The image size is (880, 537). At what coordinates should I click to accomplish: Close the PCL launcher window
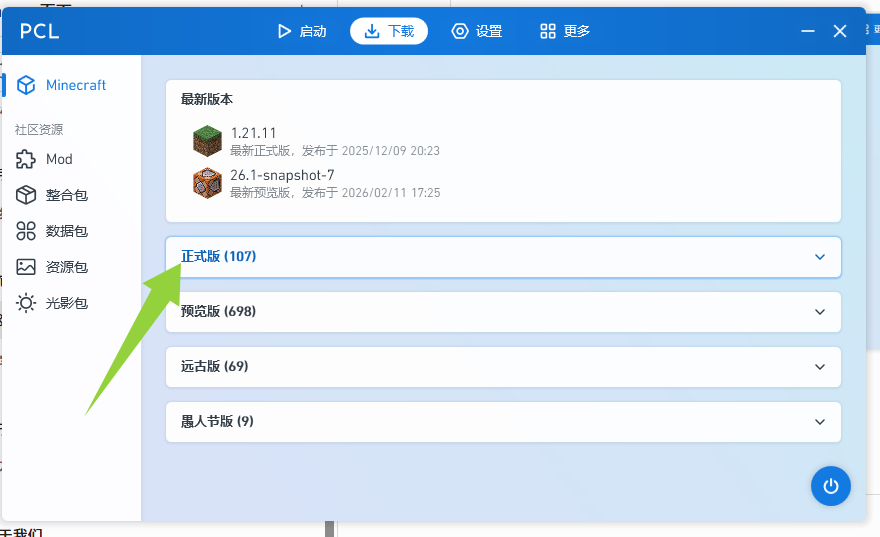840,31
